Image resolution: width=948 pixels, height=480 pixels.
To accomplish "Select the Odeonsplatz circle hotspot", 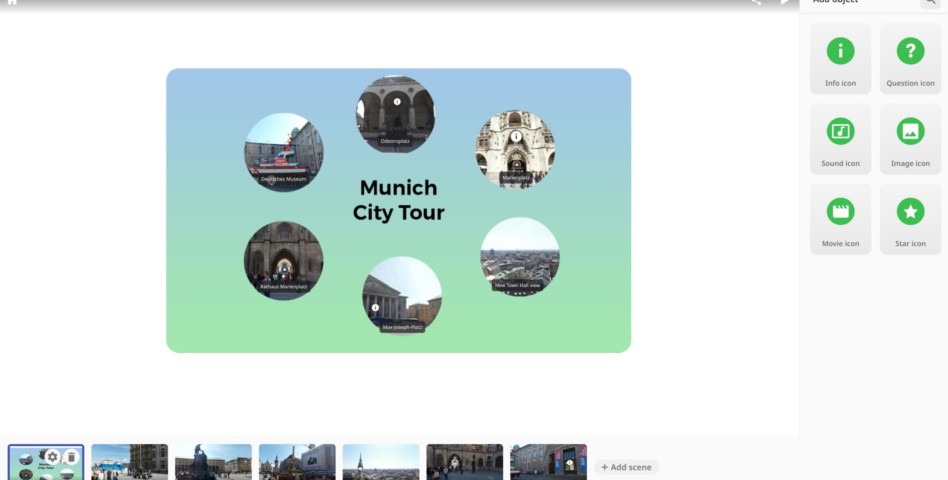I will point(395,114).
